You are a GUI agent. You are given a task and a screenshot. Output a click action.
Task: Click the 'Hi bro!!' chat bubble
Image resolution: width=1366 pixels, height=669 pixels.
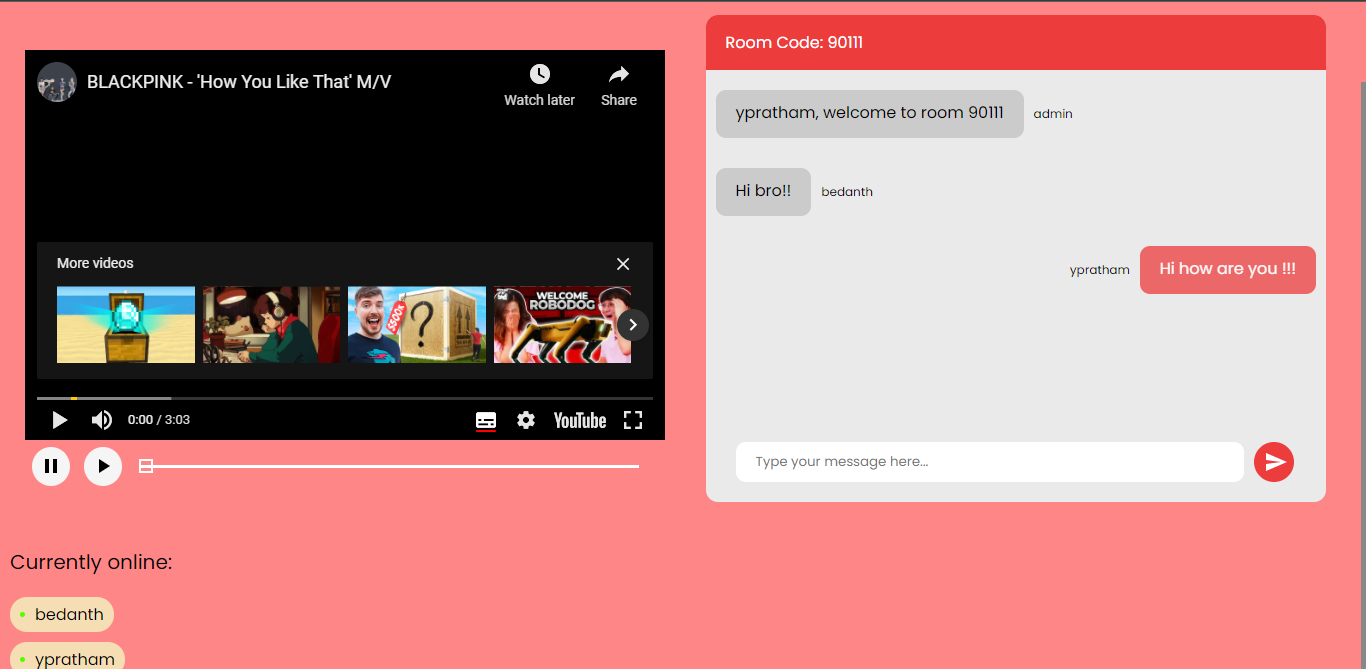tap(763, 192)
